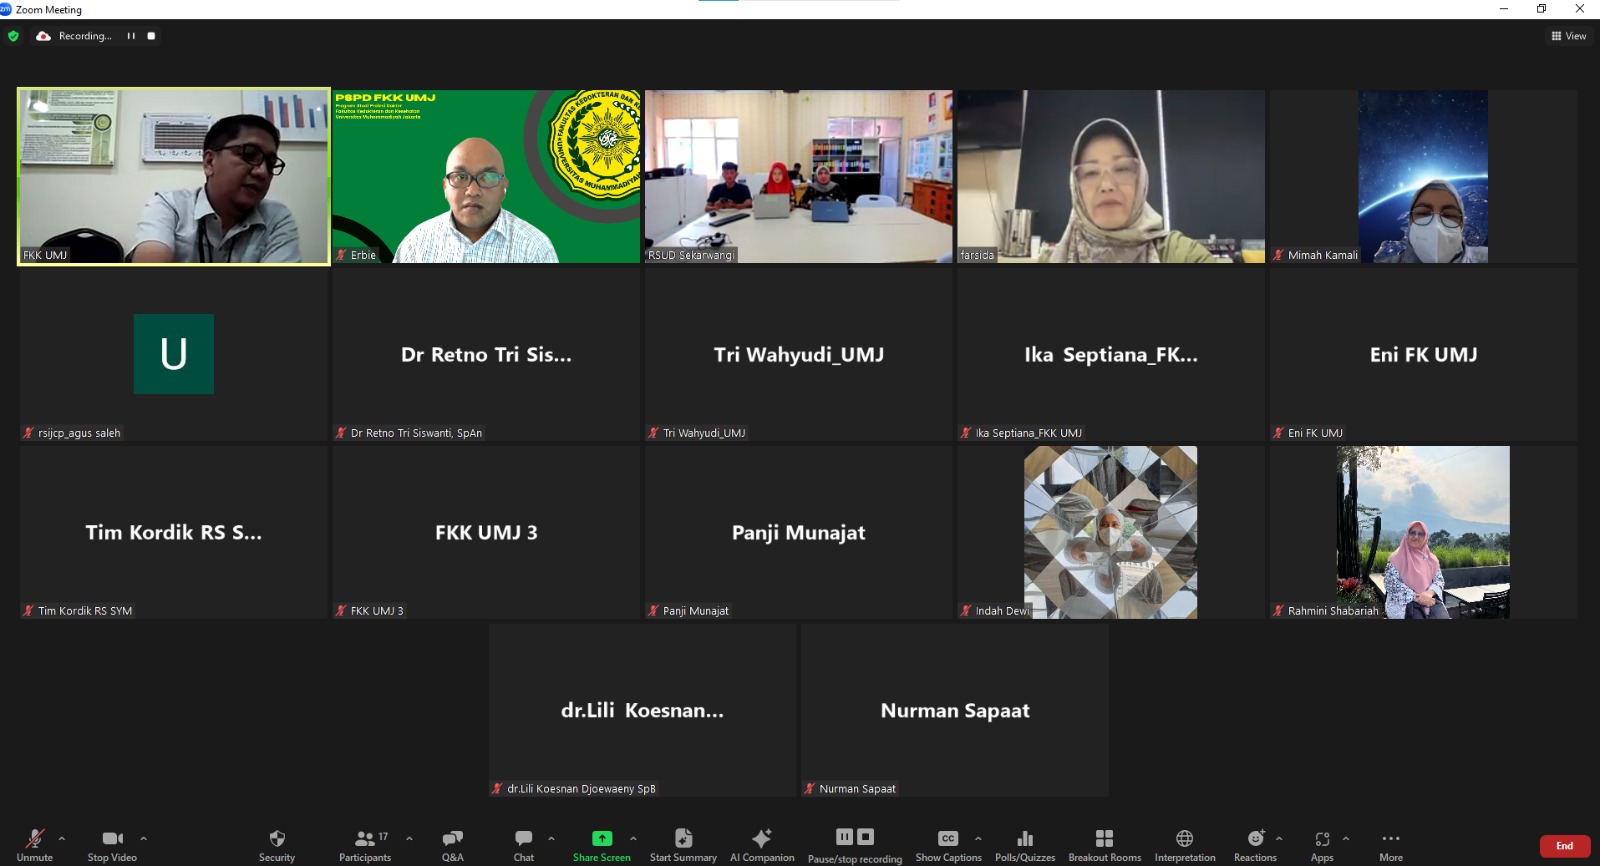Open Breakout Rooms
This screenshot has width=1600, height=866.
[x=1104, y=845]
